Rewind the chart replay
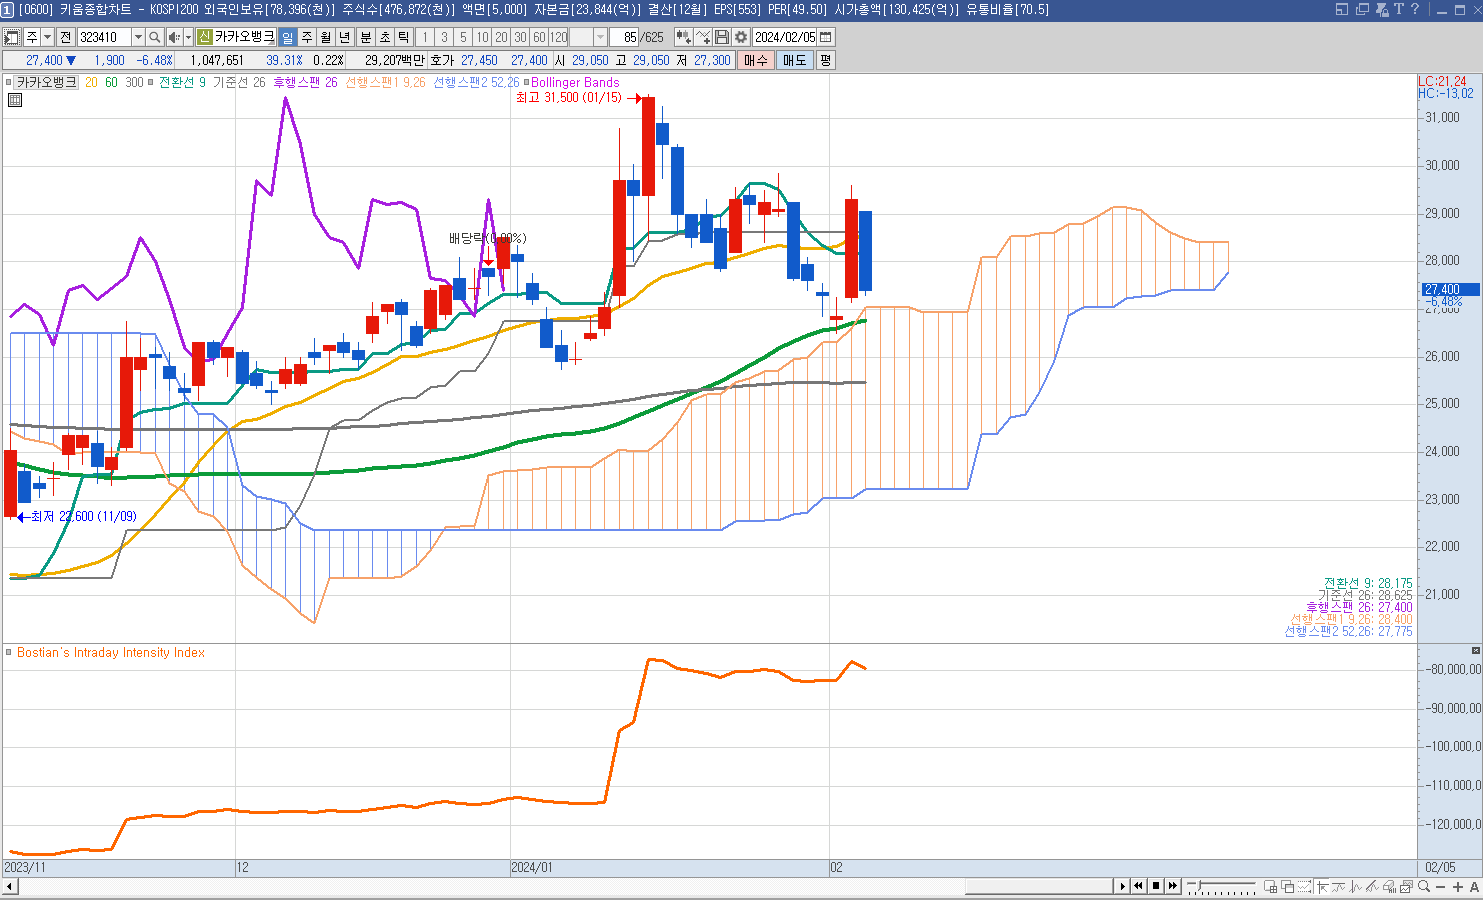Viewport: 1483px width, 900px height. pos(1138,886)
